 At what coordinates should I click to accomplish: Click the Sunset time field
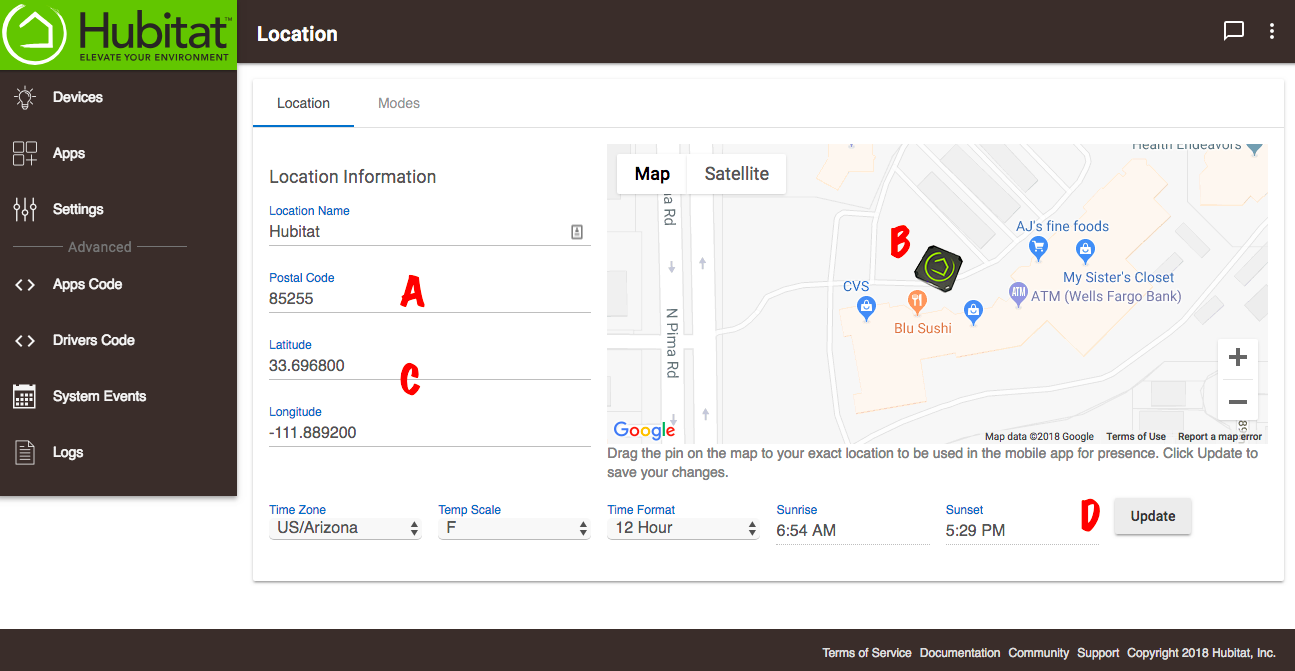click(x=1022, y=531)
